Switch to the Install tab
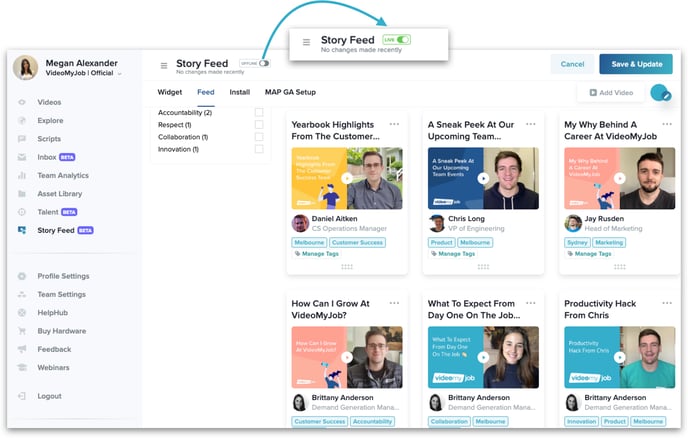Image resolution: width=688 pixels, height=438 pixels. click(240, 92)
